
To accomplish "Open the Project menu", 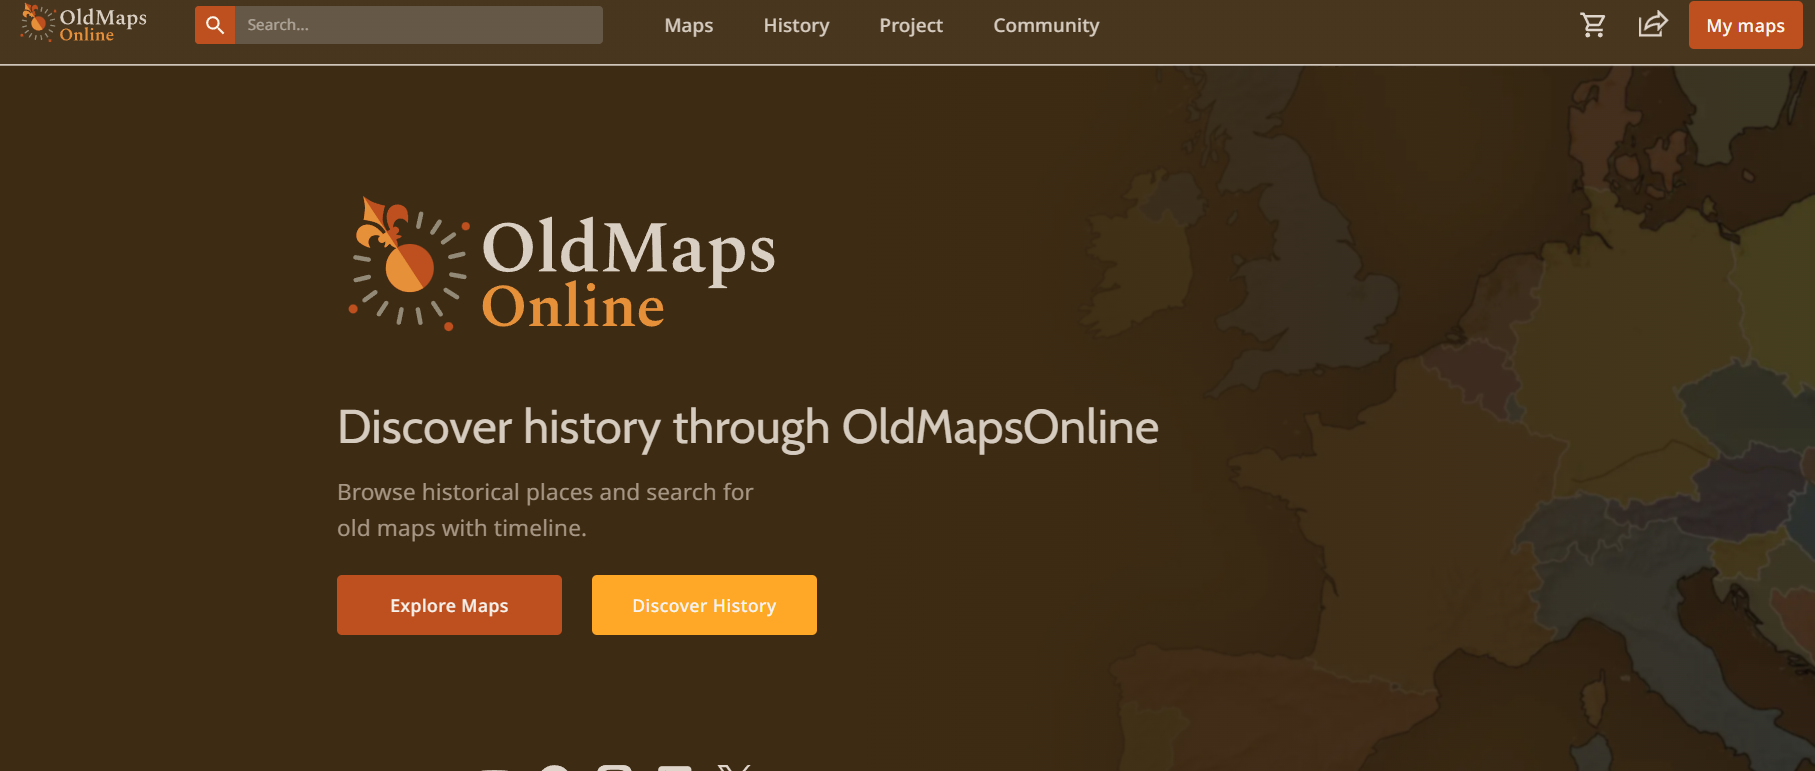I will pyautogui.click(x=911, y=26).
